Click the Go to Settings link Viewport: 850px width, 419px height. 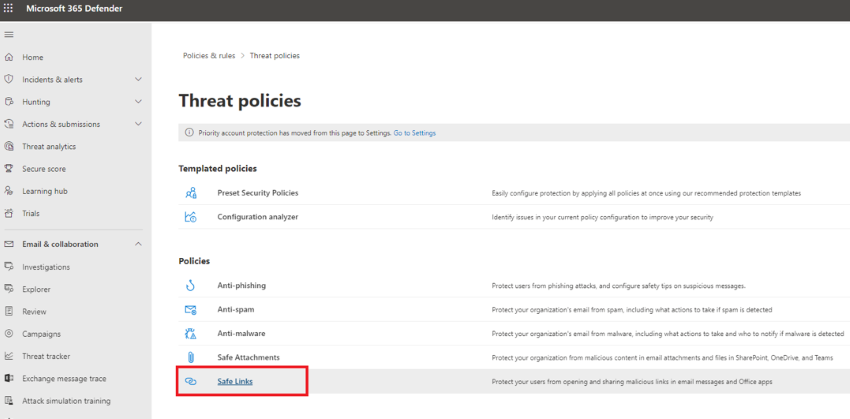click(414, 133)
